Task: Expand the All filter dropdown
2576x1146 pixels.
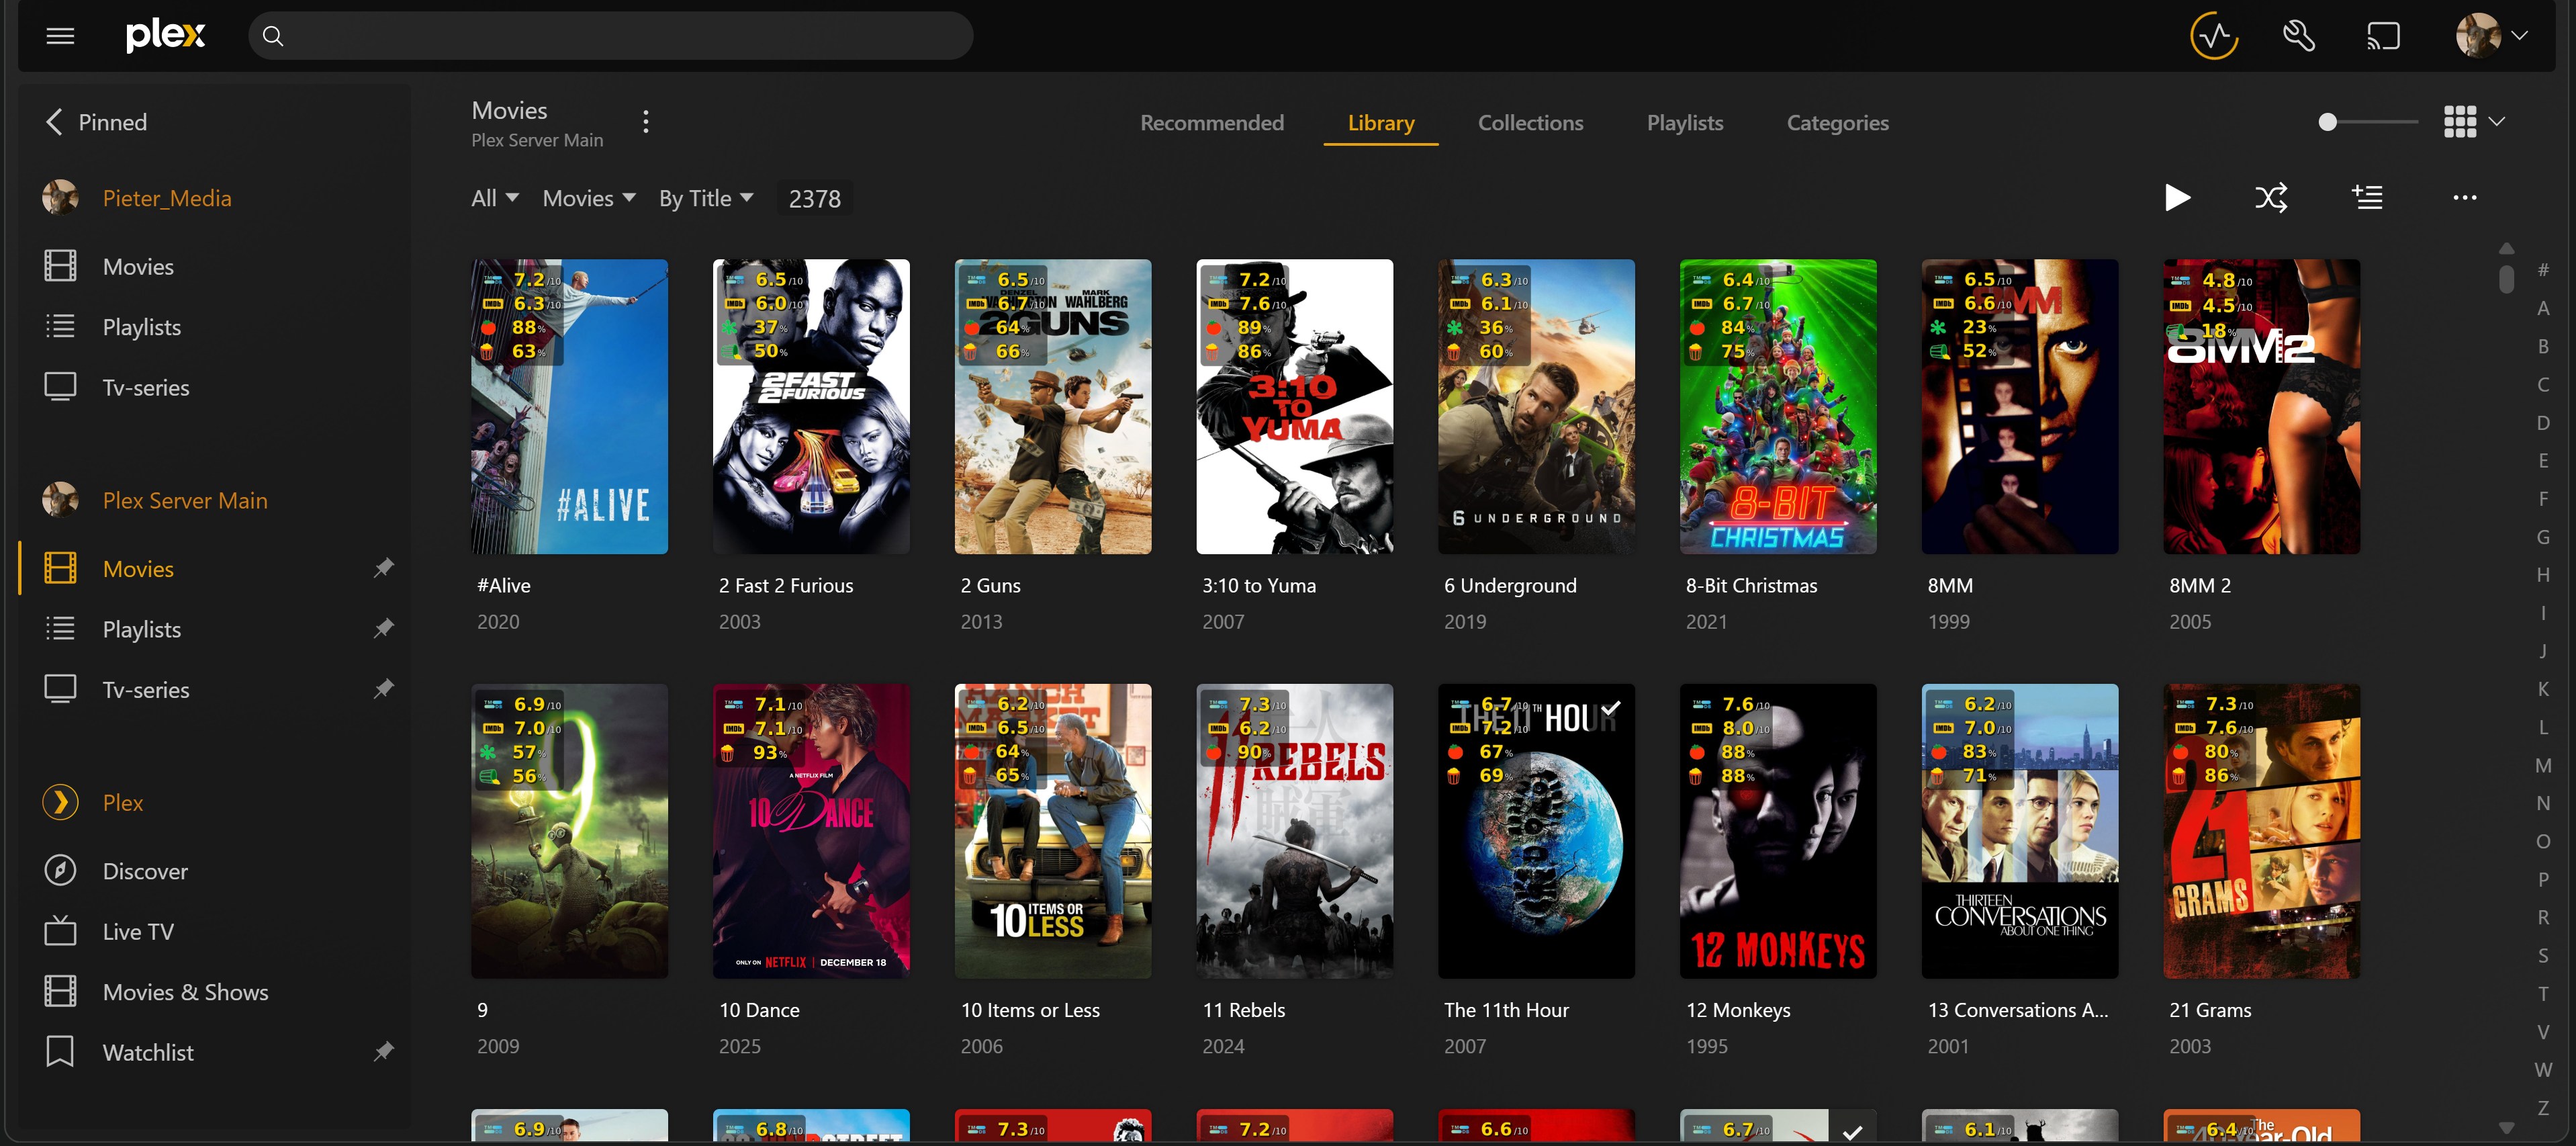Action: coord(494,197)
